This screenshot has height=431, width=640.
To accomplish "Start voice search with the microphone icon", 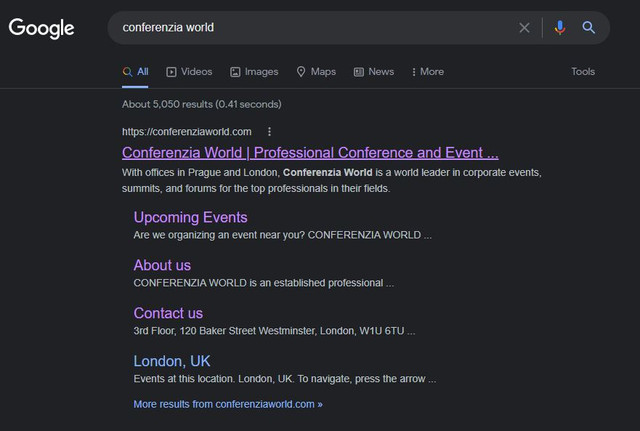I will coord(560,28).
